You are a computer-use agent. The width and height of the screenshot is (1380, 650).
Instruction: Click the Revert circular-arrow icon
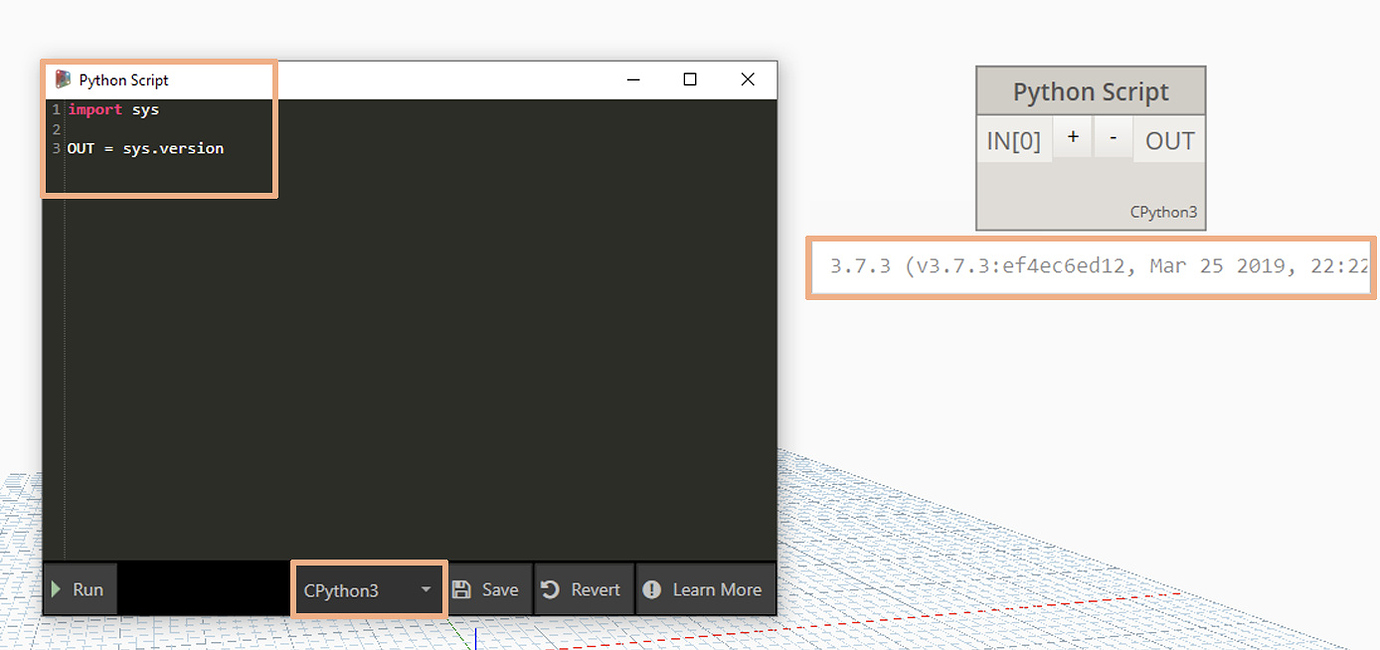coord(551,589)
